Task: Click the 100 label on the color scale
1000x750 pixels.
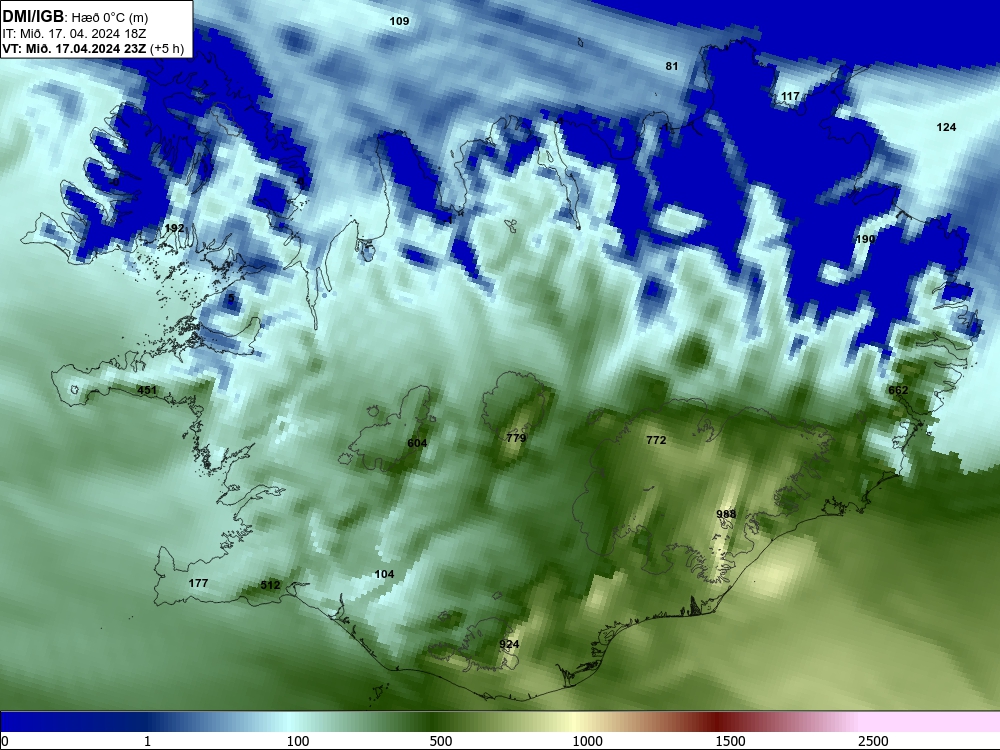Action: click(x=298, y=741)
